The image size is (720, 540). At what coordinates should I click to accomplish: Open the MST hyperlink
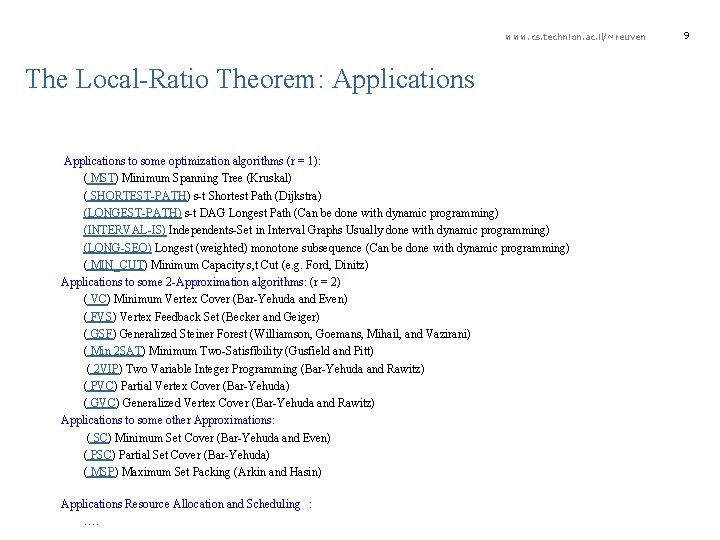click(x=101, y=178)
